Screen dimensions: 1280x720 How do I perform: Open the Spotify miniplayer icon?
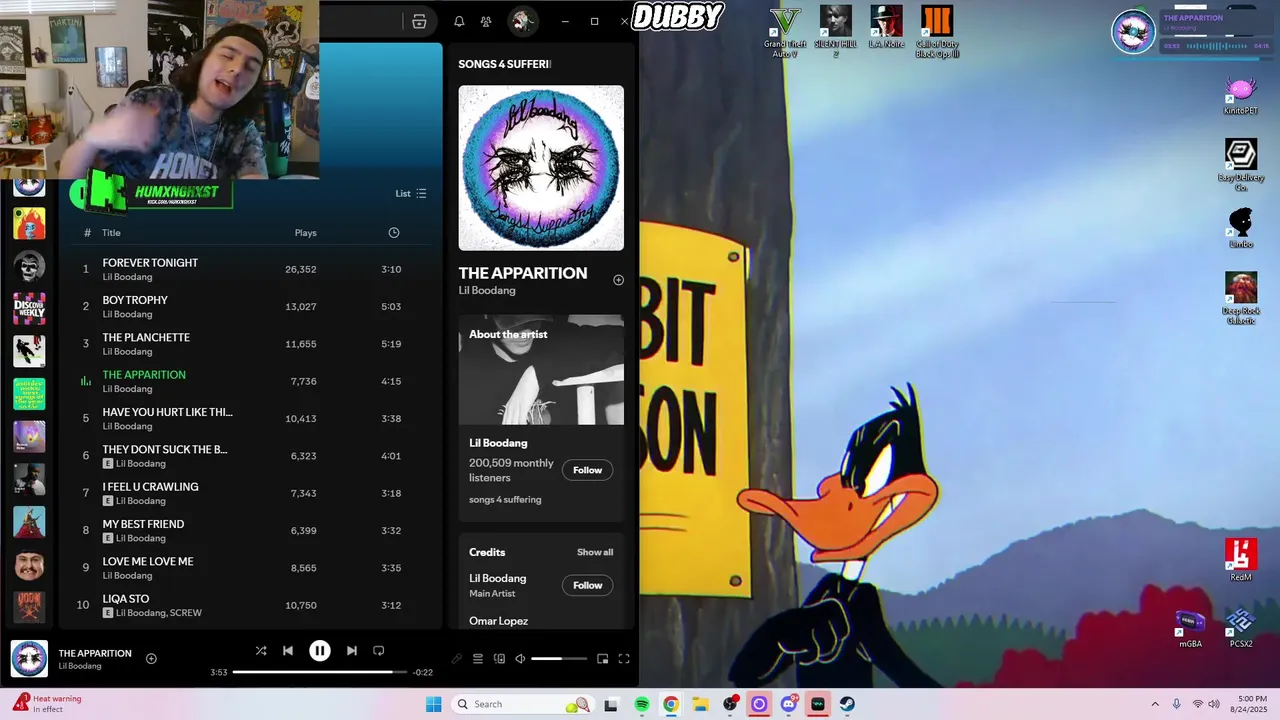[603, 659]
